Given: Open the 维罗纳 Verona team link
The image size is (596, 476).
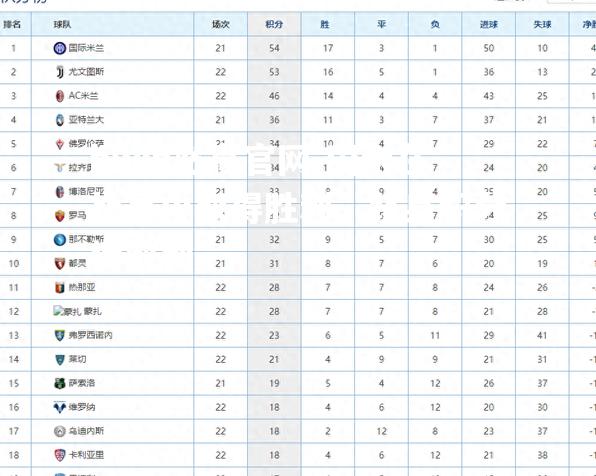Looking at the screenshot, I should pos(82,407).
